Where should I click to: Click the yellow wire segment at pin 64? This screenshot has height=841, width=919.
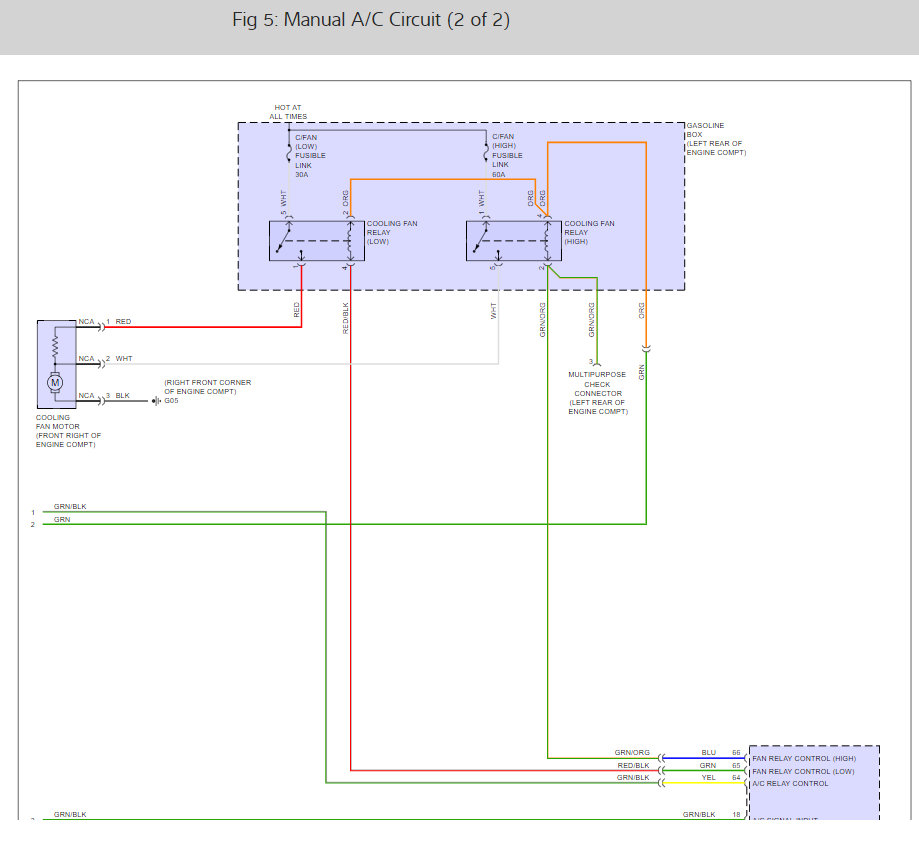pyautogui.click(x=703, y=783)
